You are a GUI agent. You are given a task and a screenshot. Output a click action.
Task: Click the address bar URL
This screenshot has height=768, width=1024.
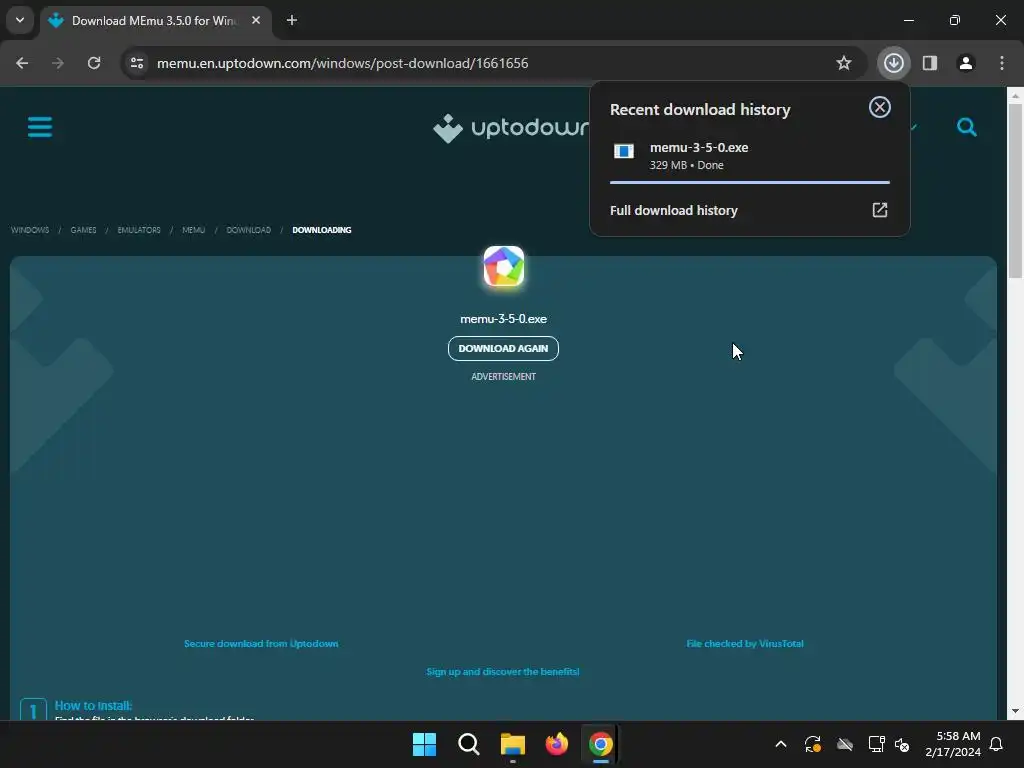click(x=342, y=63)
